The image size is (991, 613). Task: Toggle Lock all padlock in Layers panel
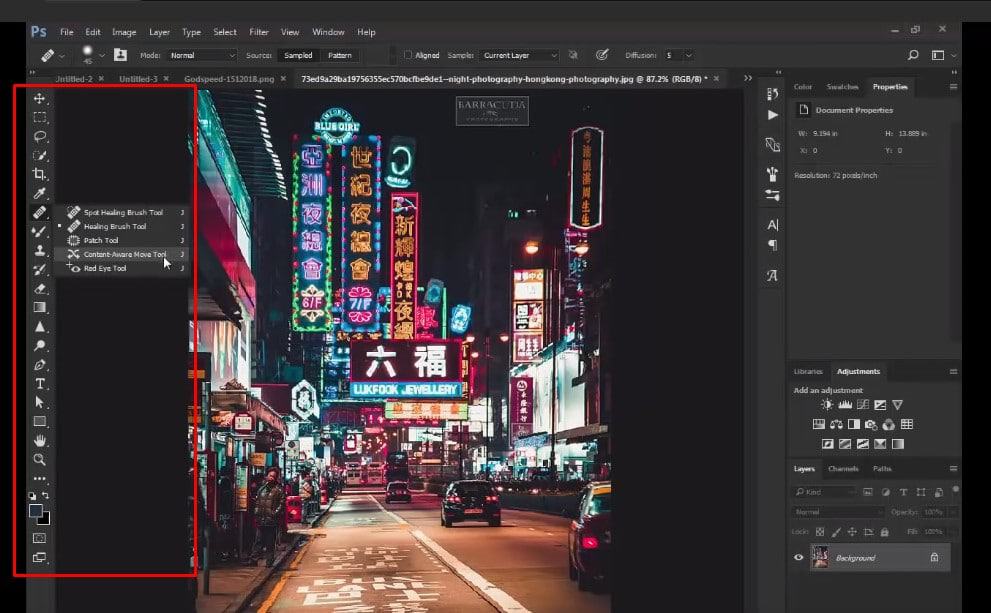tap(884, 532)
